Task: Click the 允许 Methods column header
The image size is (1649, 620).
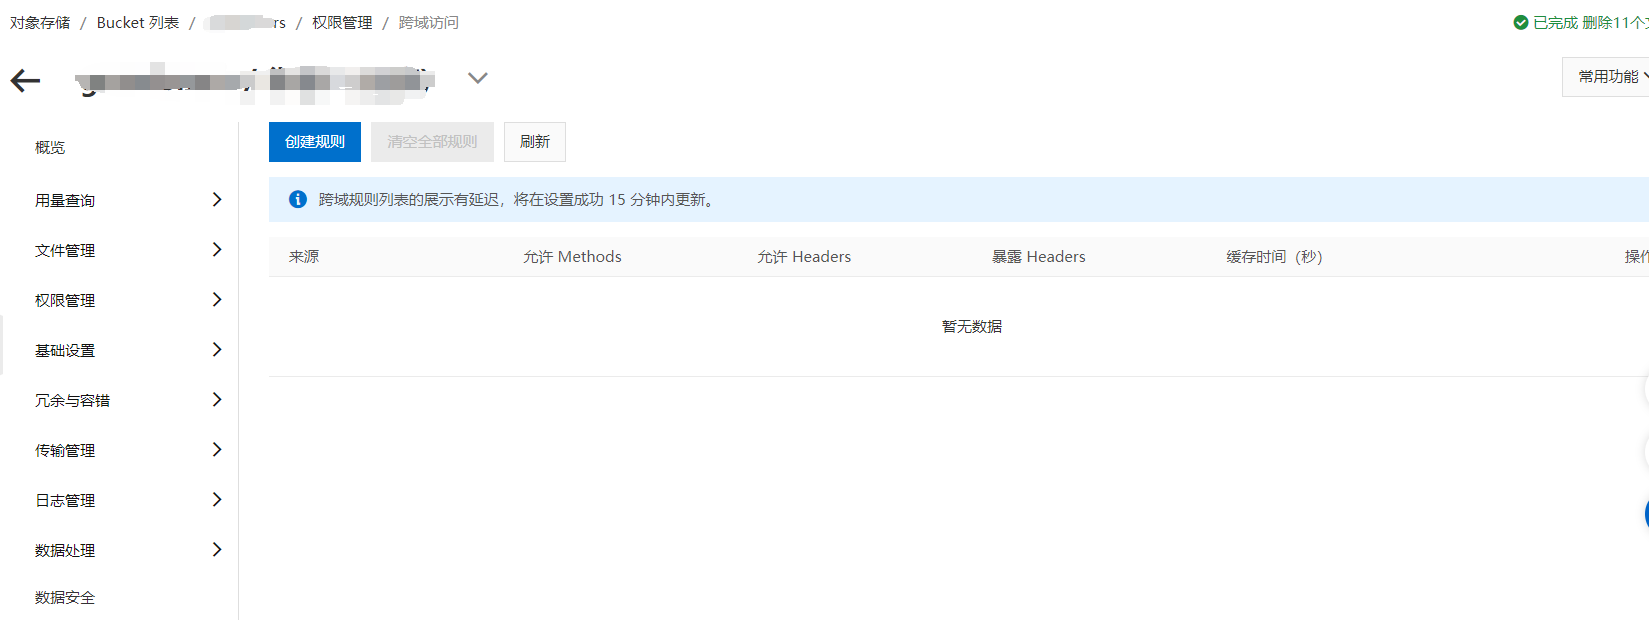Action: click(x=572, y=257)
